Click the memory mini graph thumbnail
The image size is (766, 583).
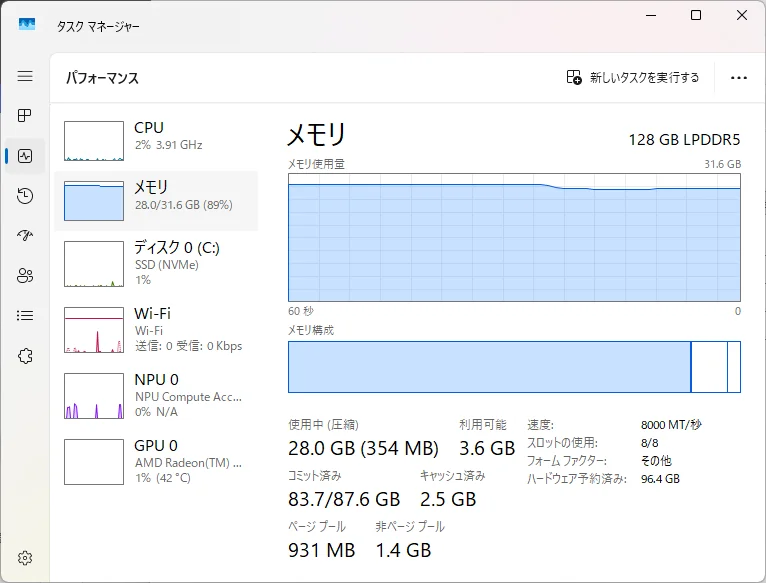click(94, 201)
